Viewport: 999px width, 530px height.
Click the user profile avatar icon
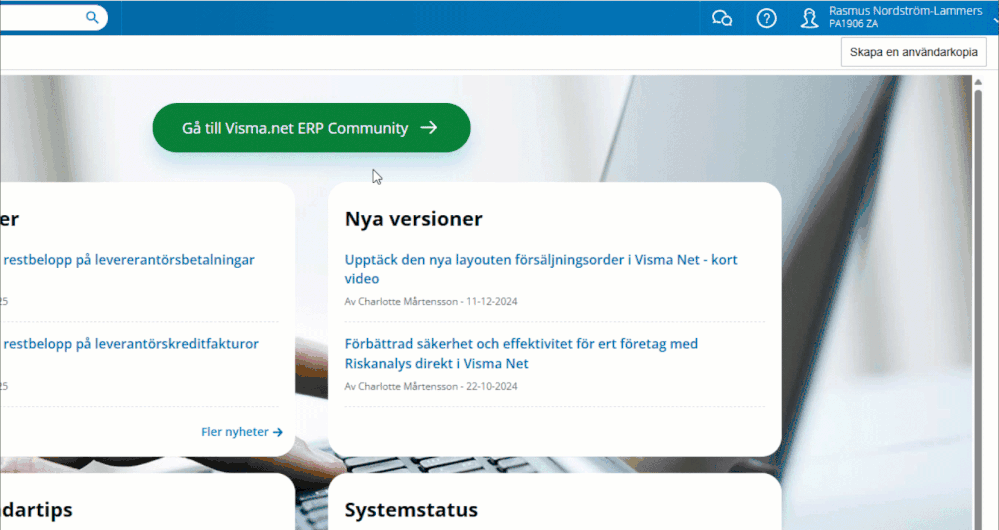click(x=810, y=18)
